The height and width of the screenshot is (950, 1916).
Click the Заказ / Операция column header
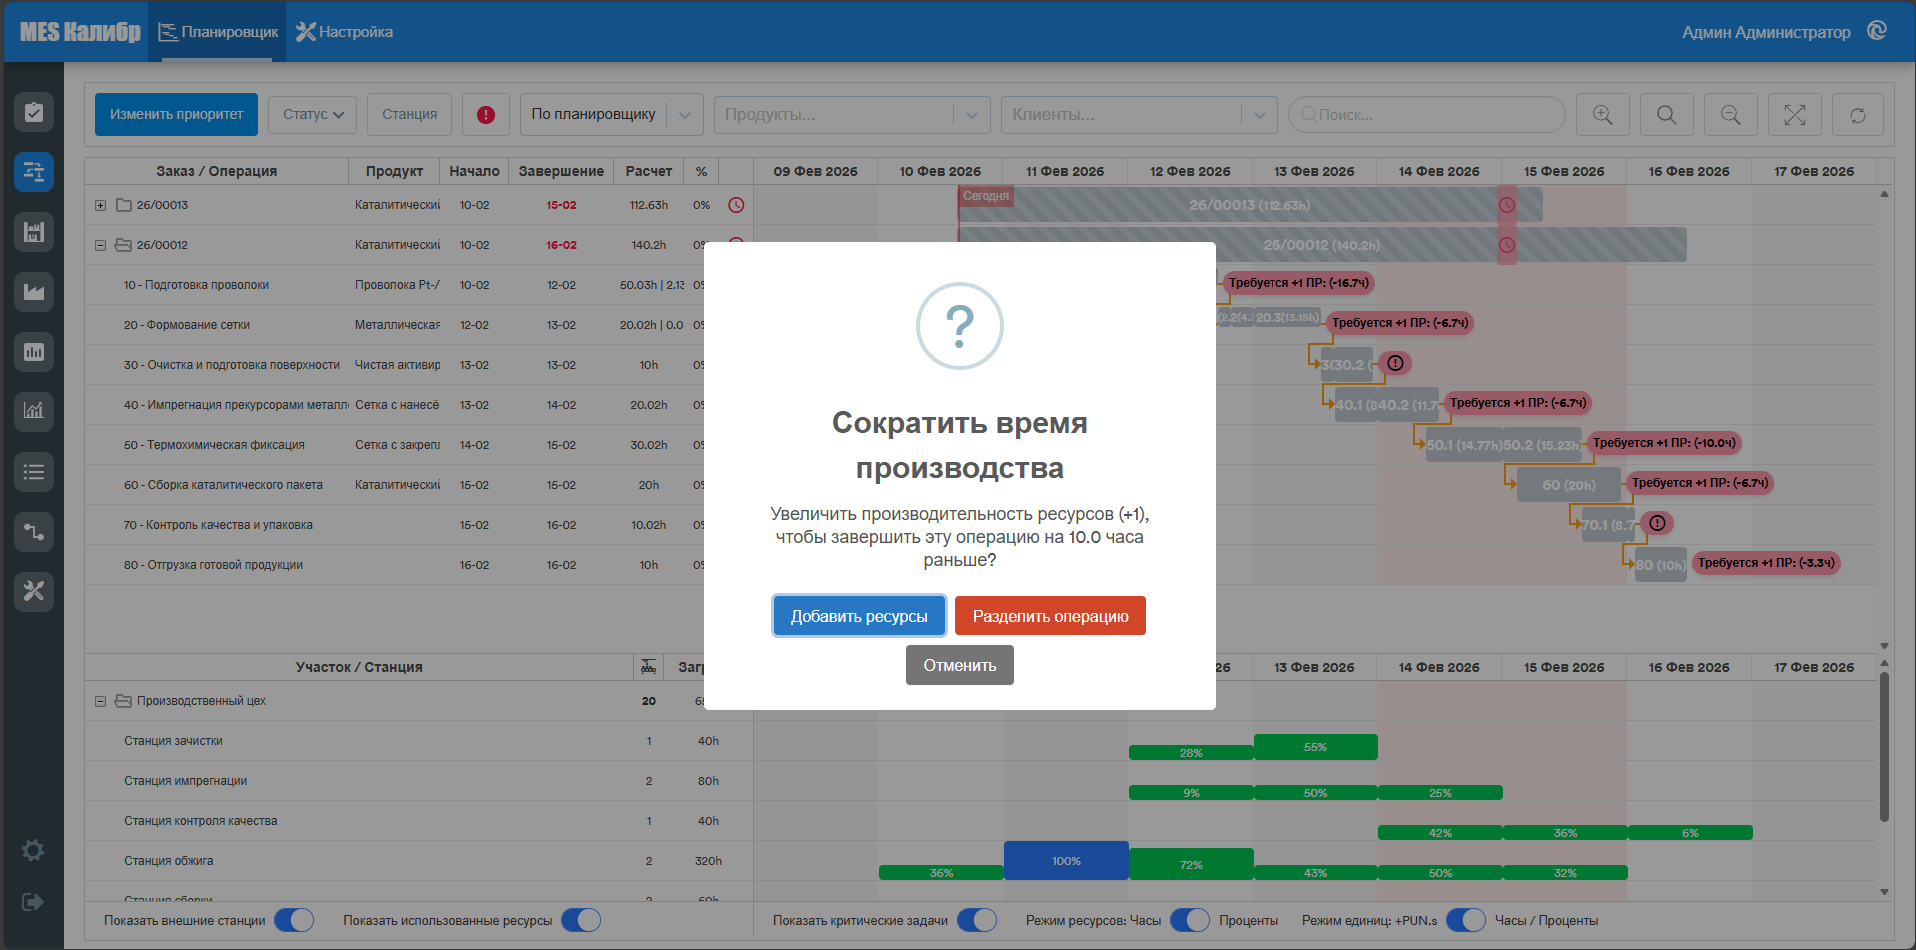(x=216, y=171)
